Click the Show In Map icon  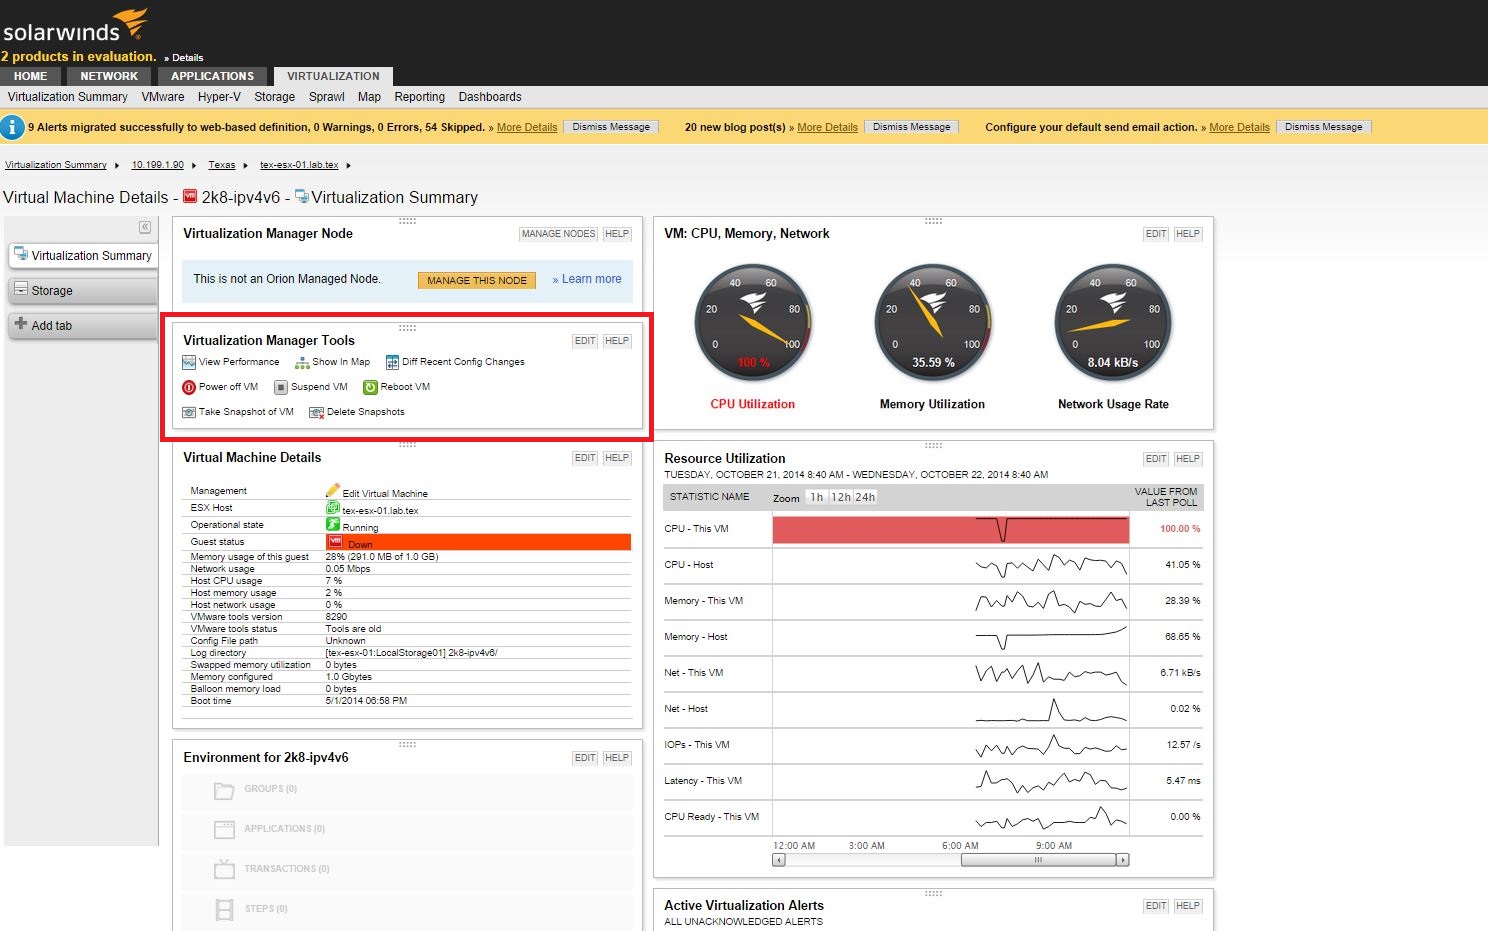click(x=302, y=362)
